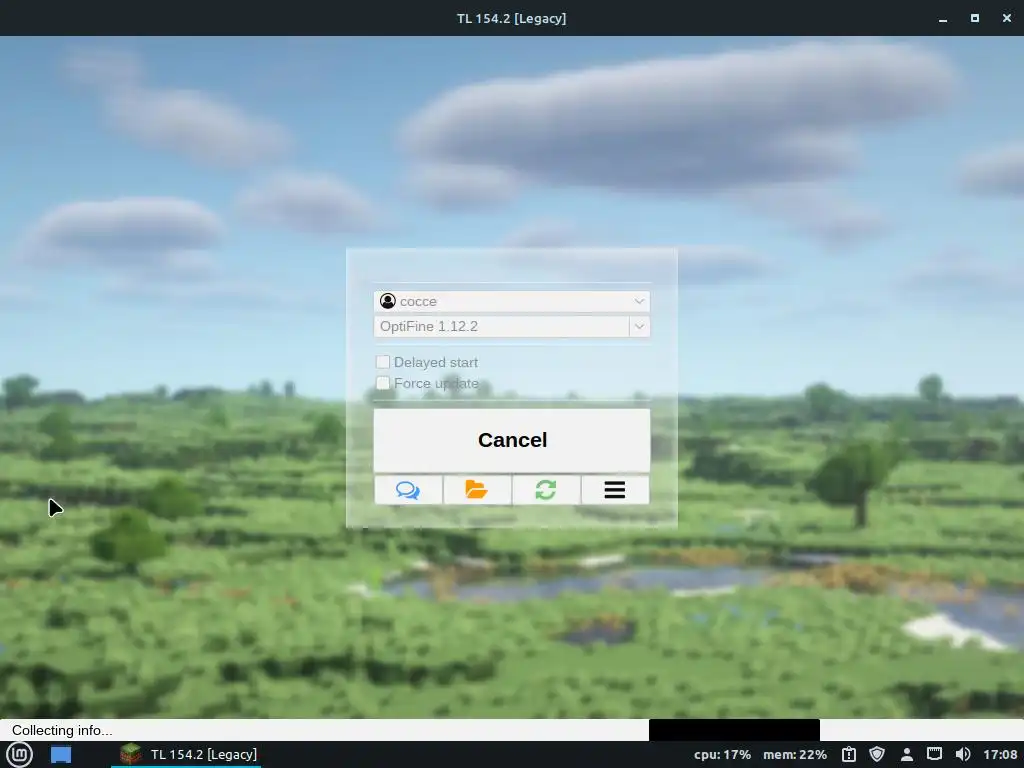Click the account avatar icon beside cocce
The width and height of the screenshot is (1024, 768).
click(x=388, y=301)
